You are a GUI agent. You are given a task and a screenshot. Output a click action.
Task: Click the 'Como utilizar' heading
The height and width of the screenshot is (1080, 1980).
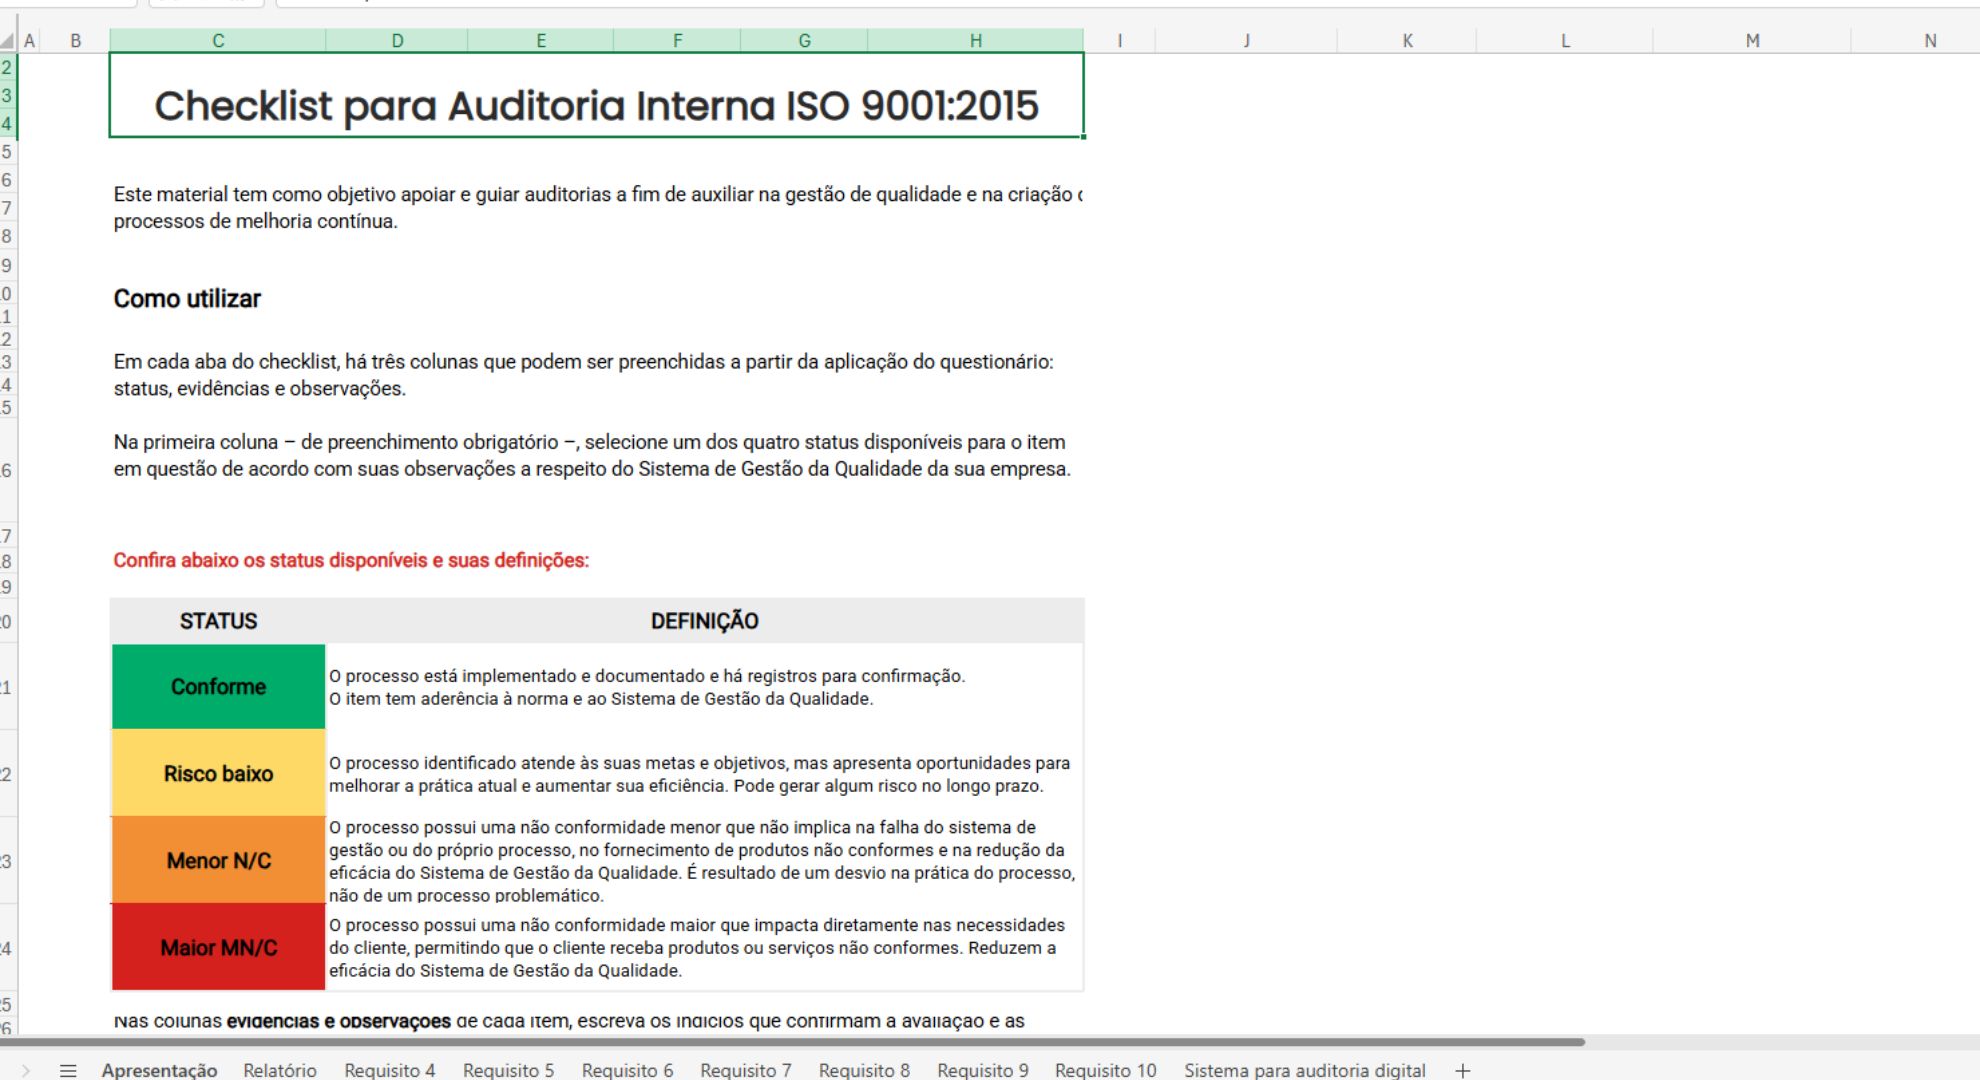pos(187,298)
